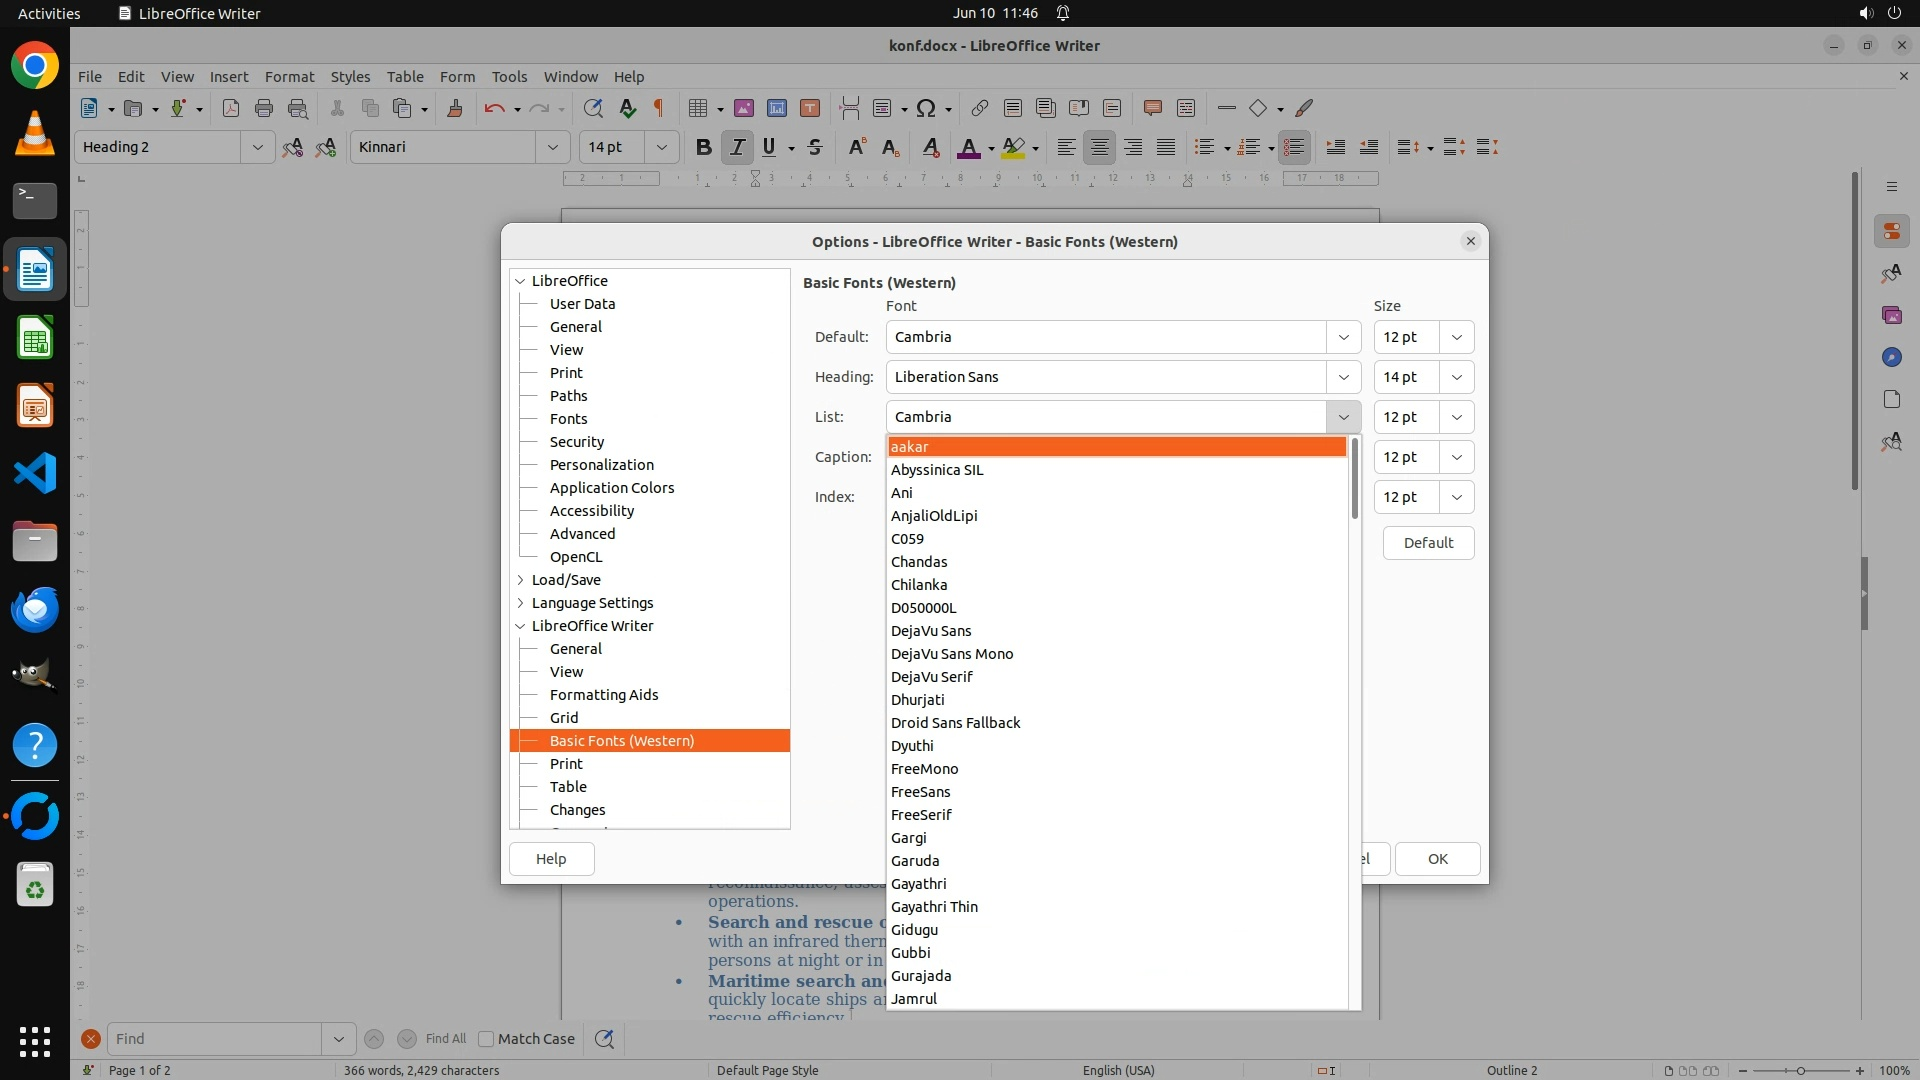Viewport: 1920px width, 1080px height.
Task: Open the Styles menu
Action: click(350, 76)
